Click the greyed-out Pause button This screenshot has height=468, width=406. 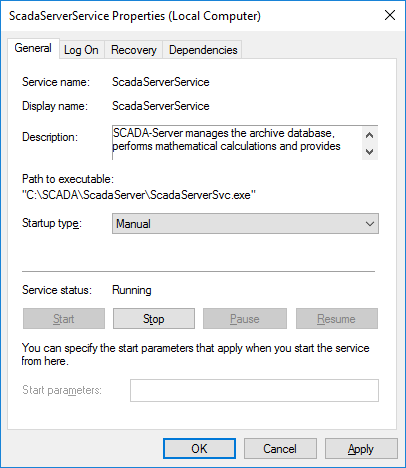pos(245,319)
